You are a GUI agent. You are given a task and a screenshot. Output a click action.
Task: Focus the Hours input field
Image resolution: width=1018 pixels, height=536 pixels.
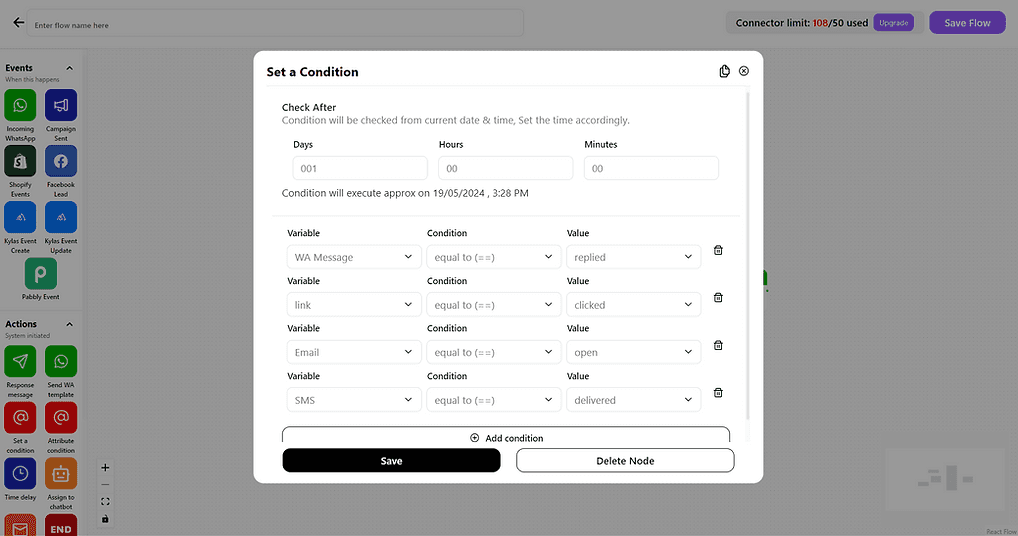506,168
